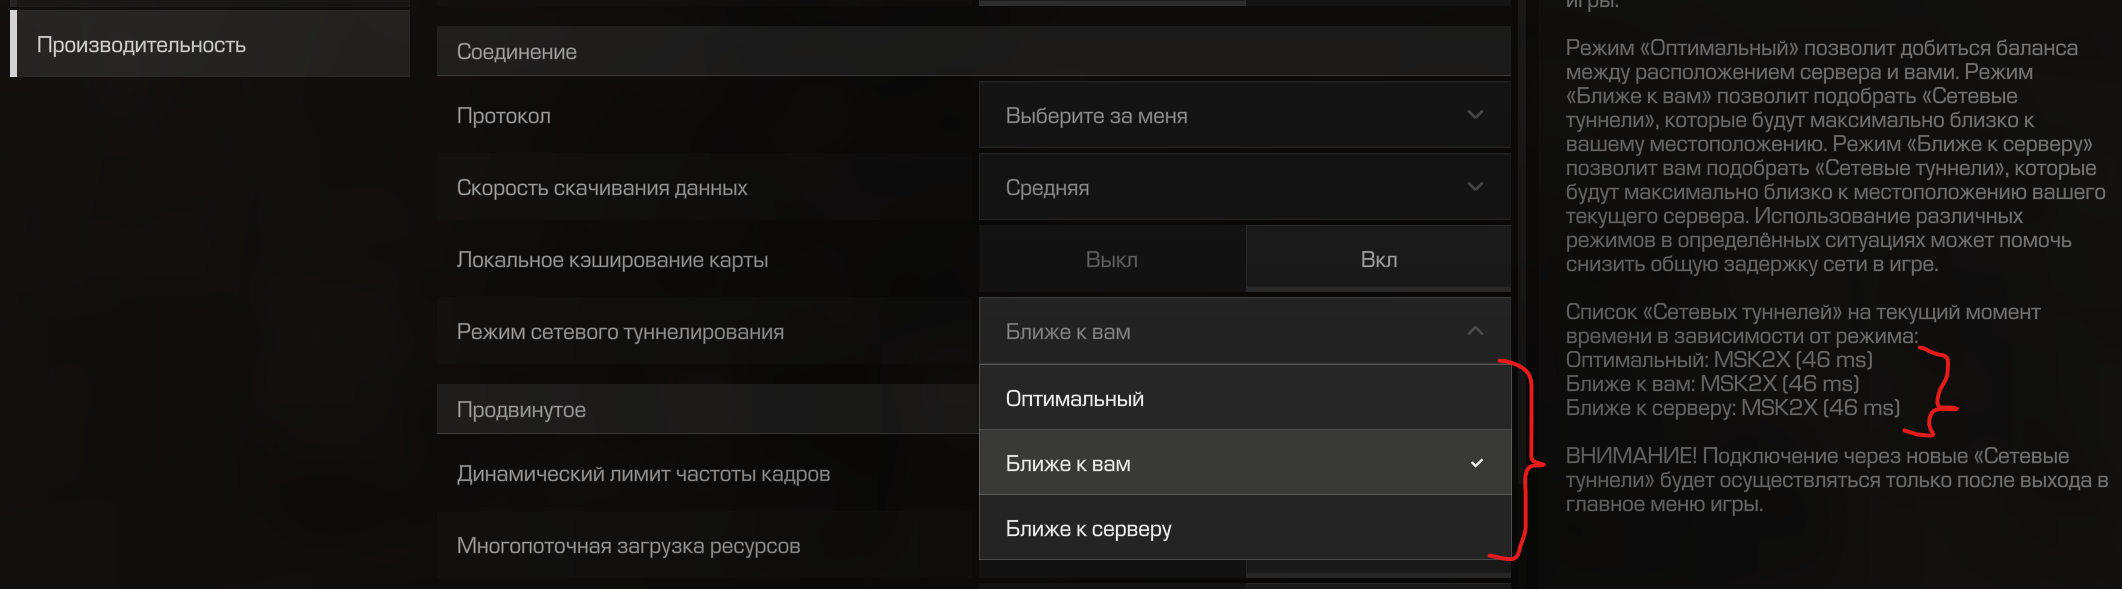Click the Многопоточная загрузка ресурсов label
Viewport: 2122px width, 589px height.
(x=628, y=546)
